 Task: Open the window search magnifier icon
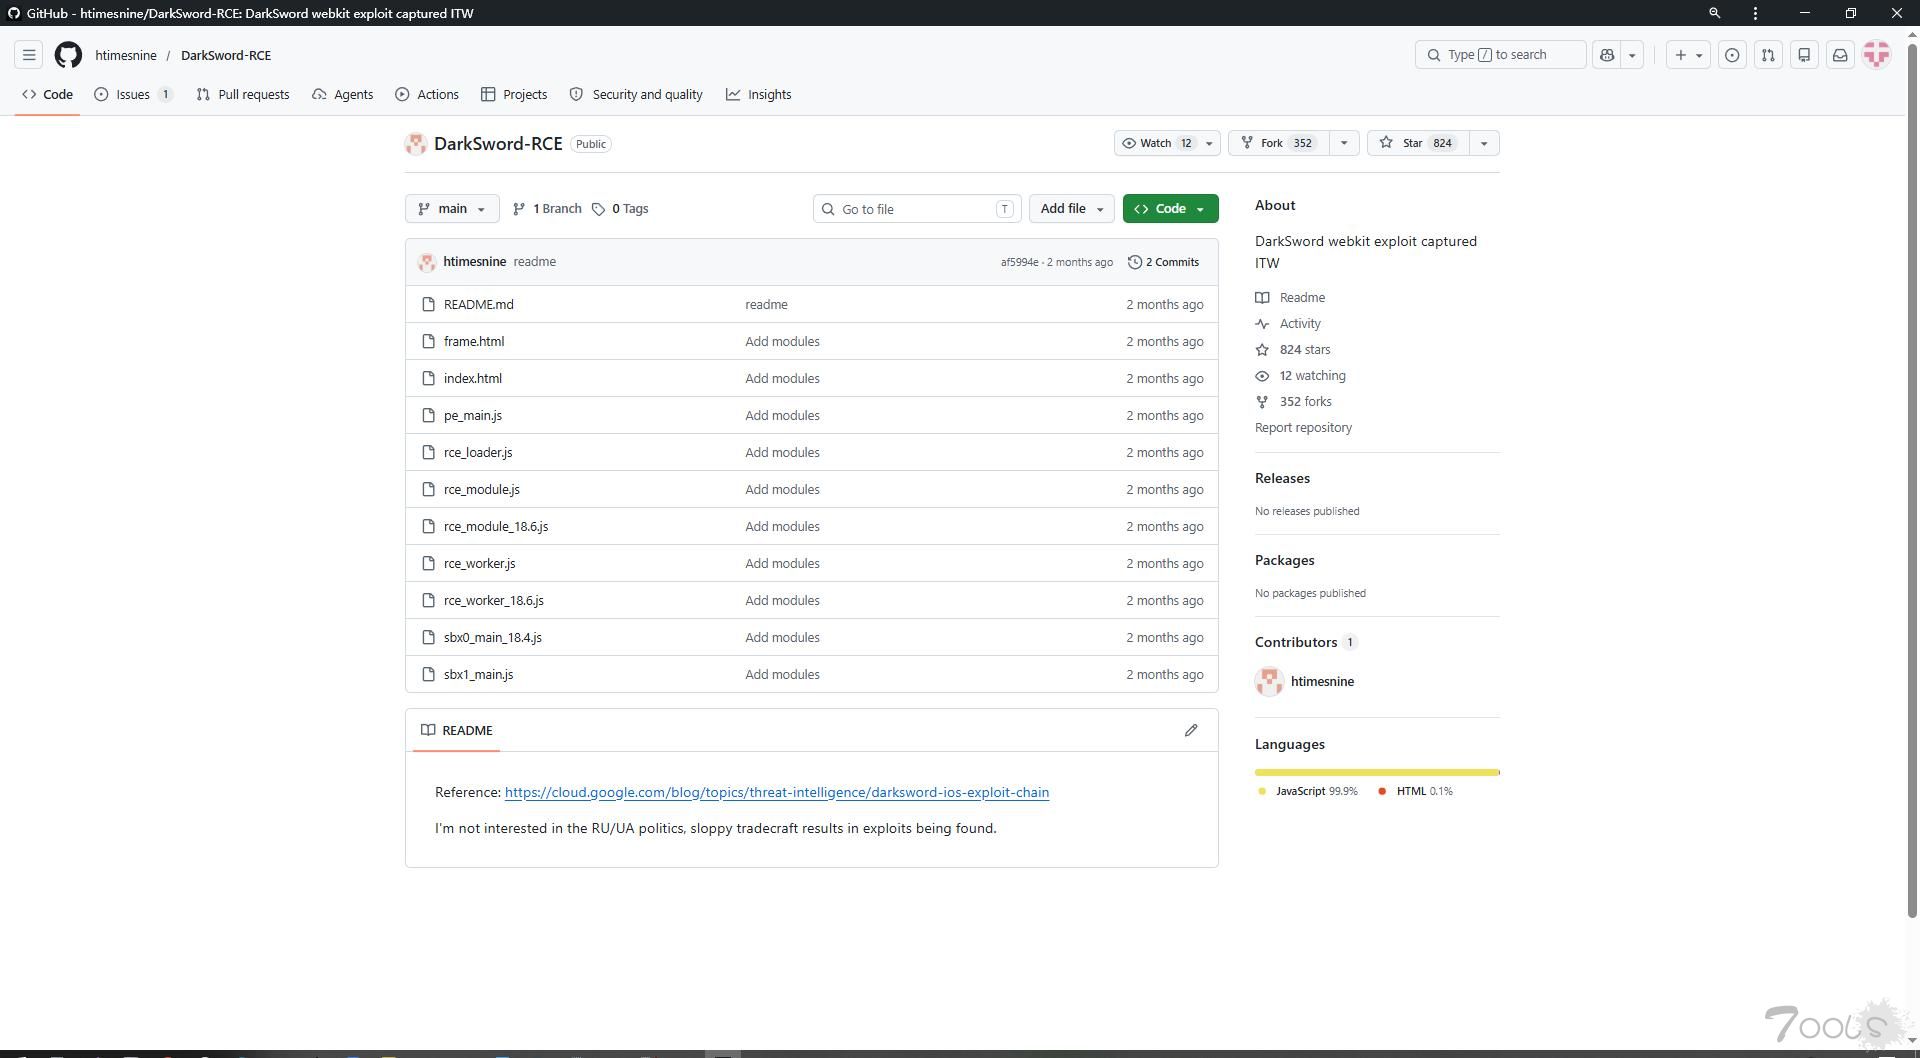1714,13
